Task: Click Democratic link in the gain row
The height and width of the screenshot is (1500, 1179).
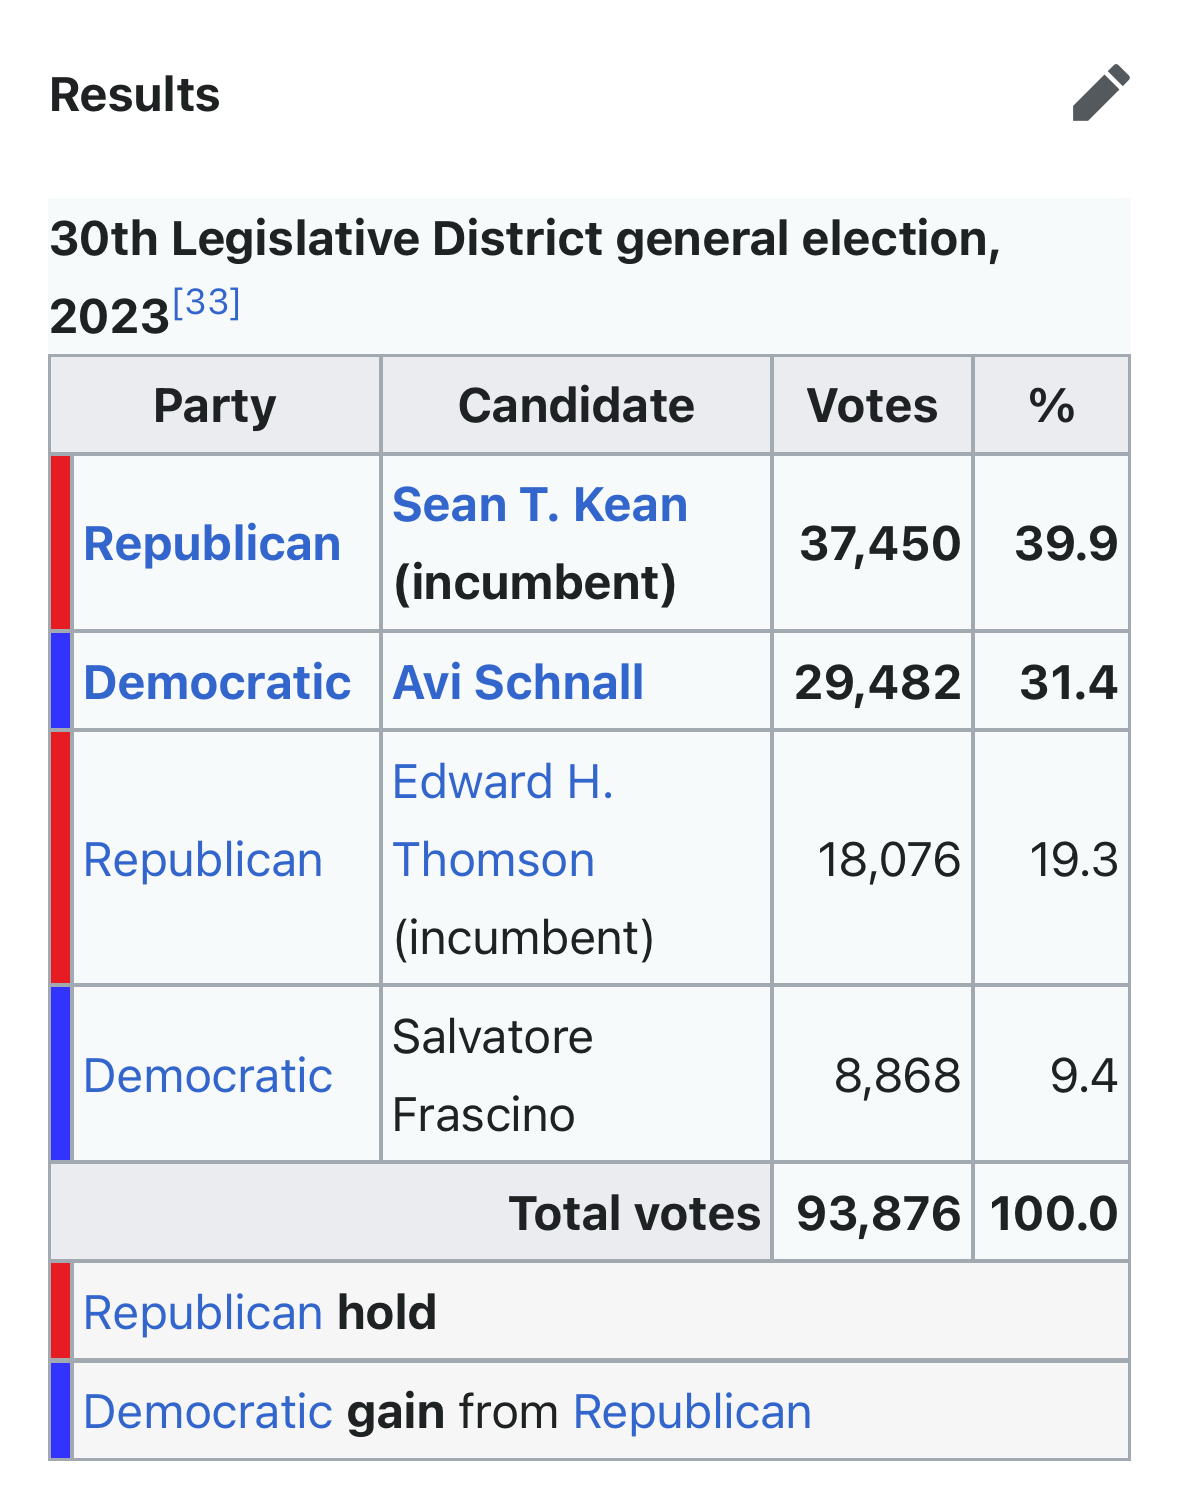Action: click(208, 1412)
